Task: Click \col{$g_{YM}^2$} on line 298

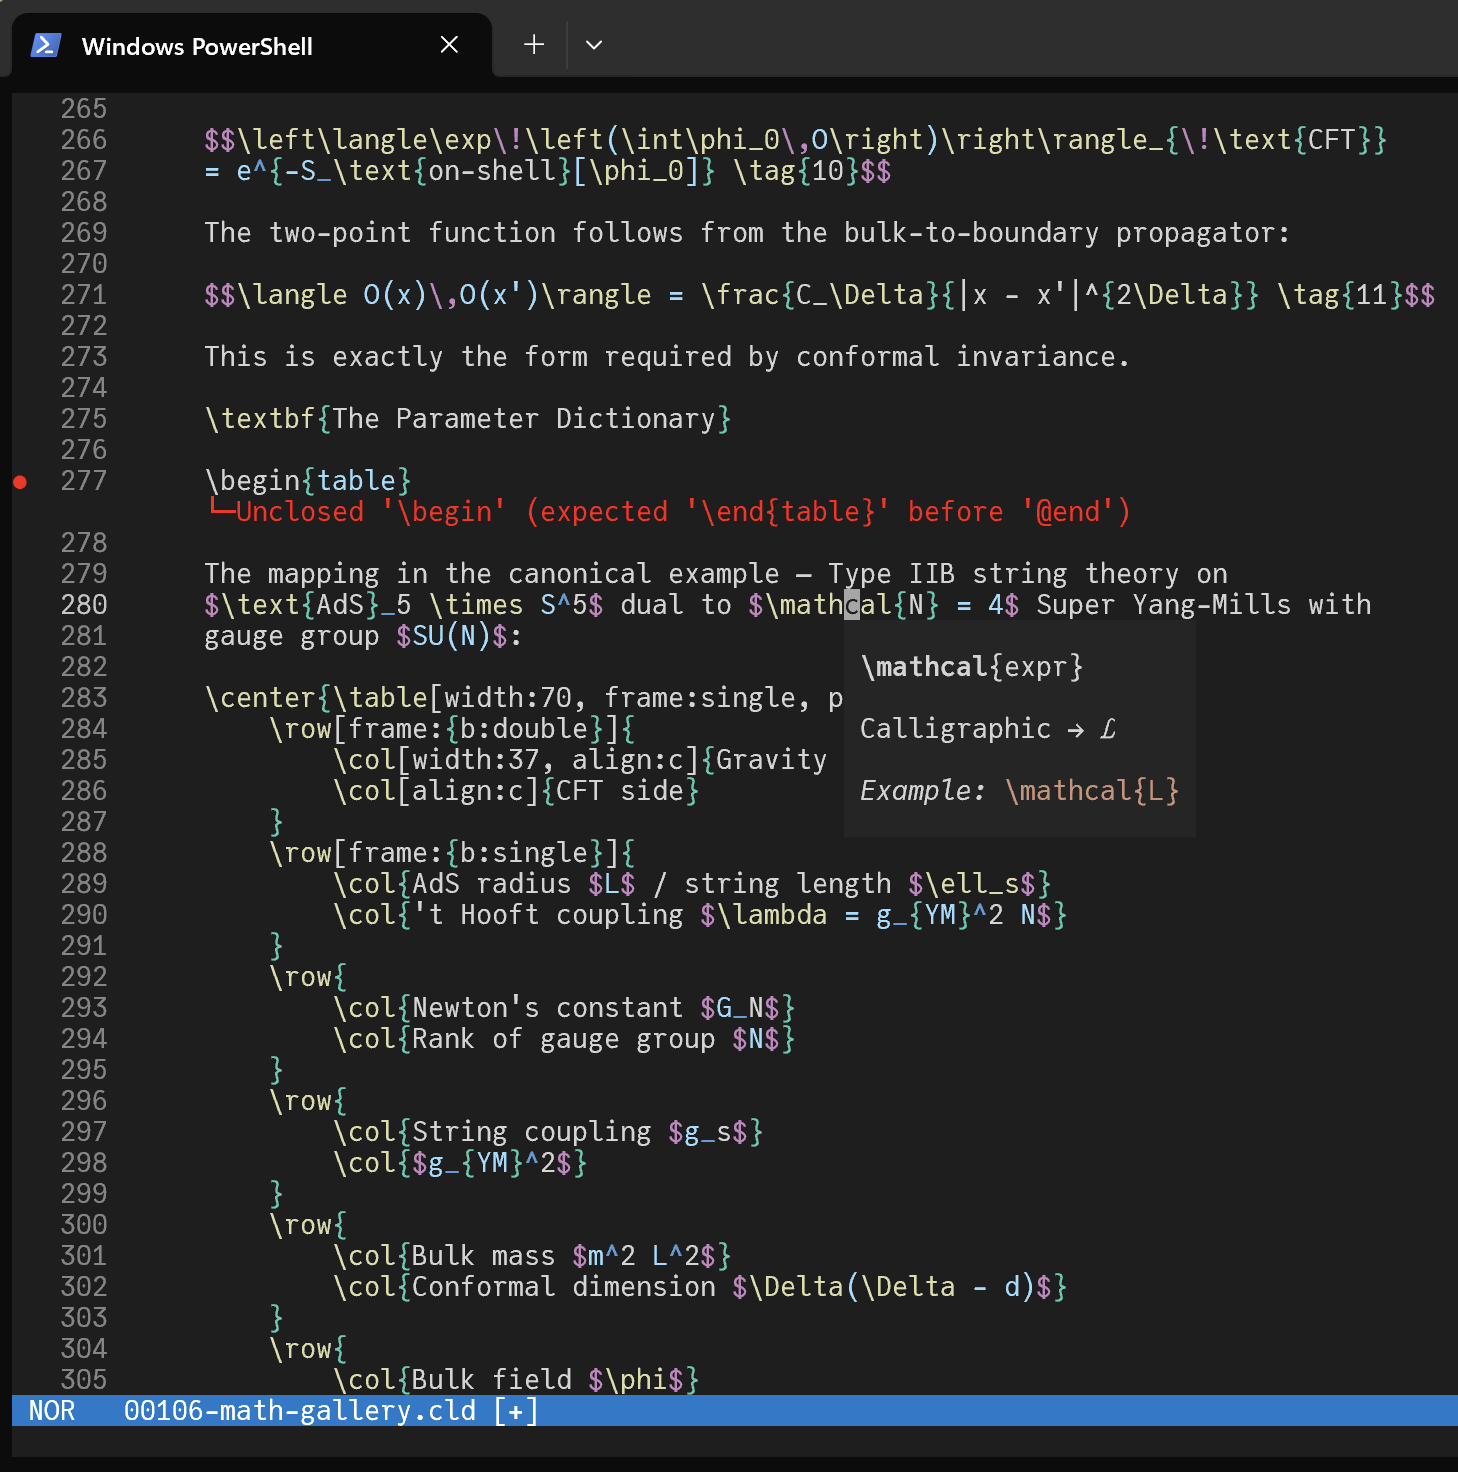Action: click(460, 1163)
